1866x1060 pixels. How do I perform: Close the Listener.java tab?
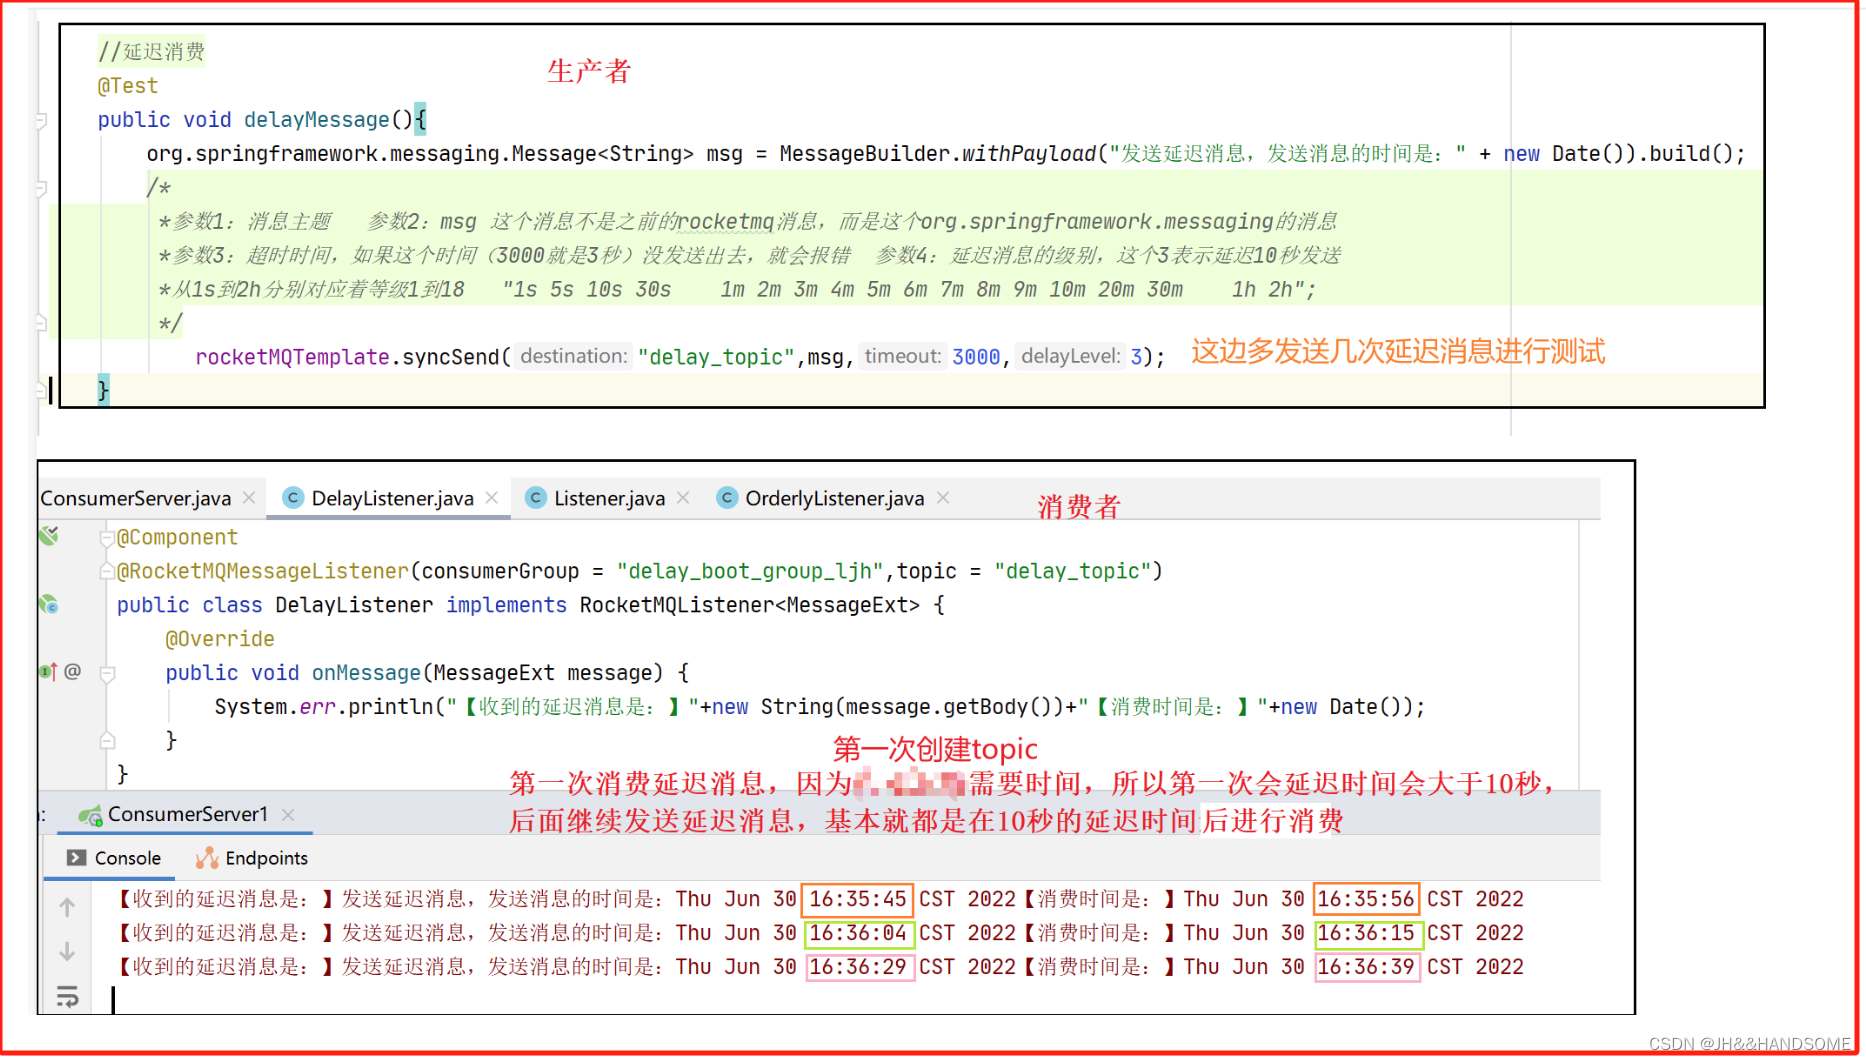(x=683, y=498)
